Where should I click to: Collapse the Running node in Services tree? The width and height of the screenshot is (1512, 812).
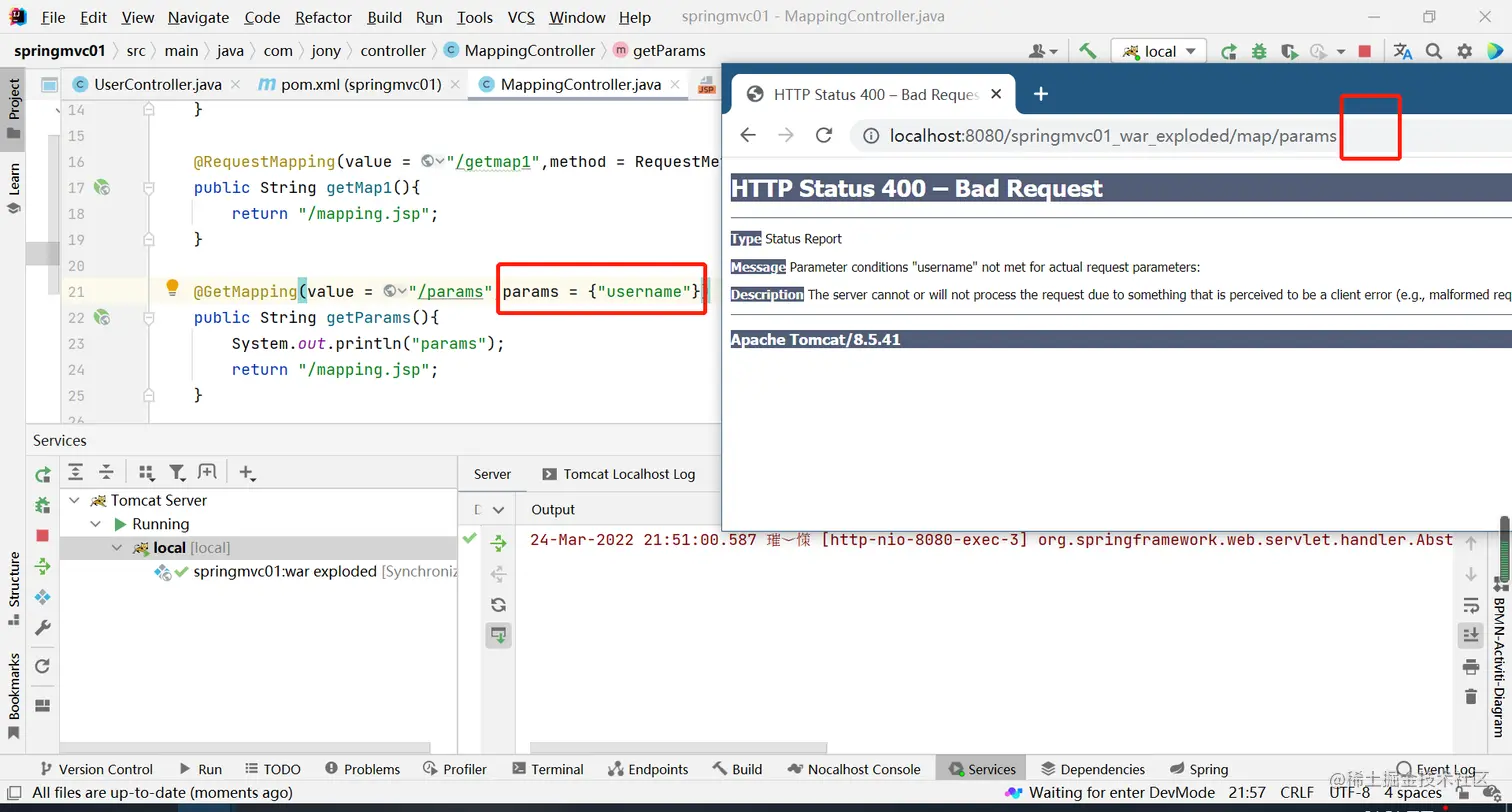[x=96, y=524]
